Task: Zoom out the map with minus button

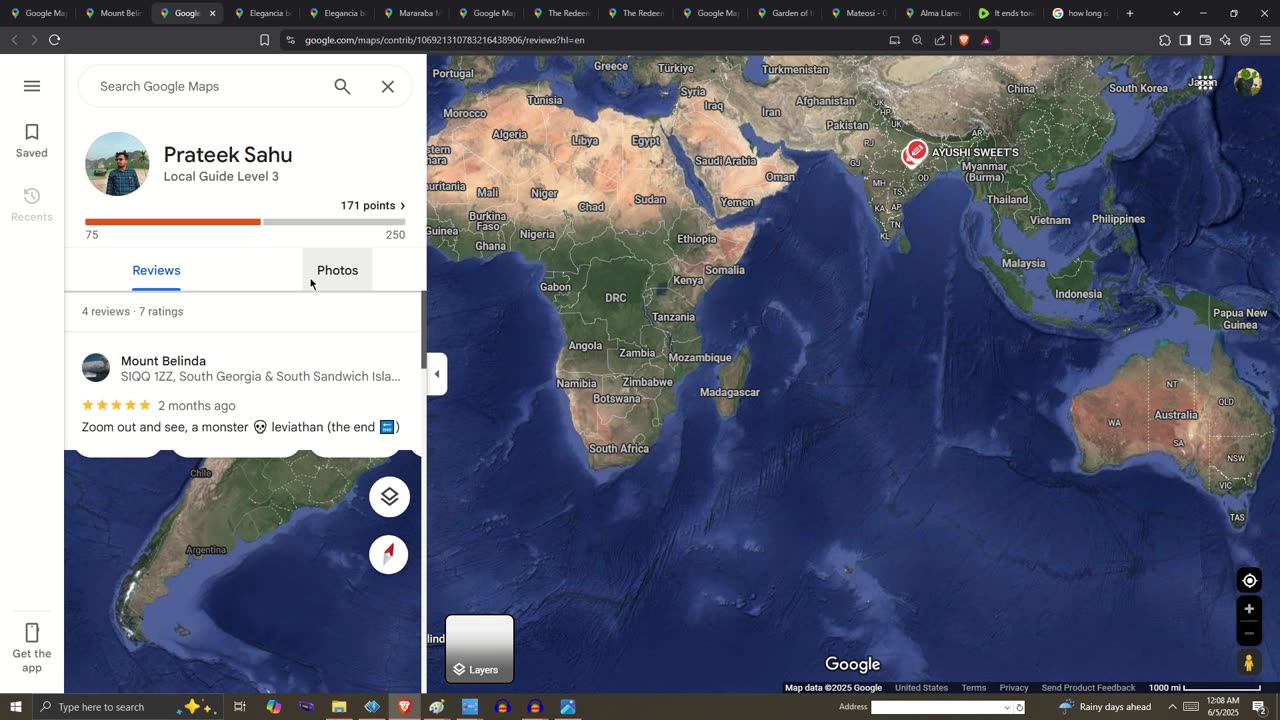Action: [1249, 633]
